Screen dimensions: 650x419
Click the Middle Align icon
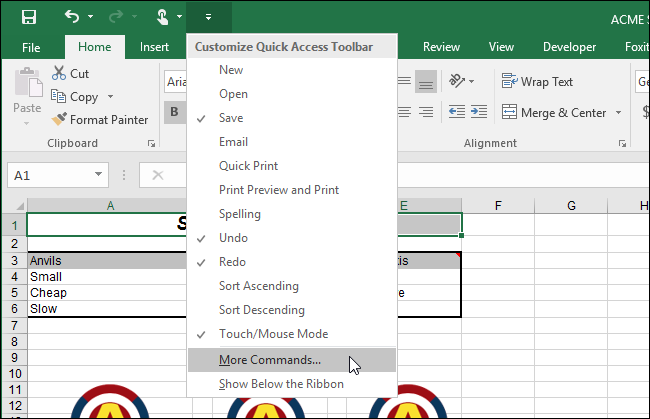[x=404, y=81]
